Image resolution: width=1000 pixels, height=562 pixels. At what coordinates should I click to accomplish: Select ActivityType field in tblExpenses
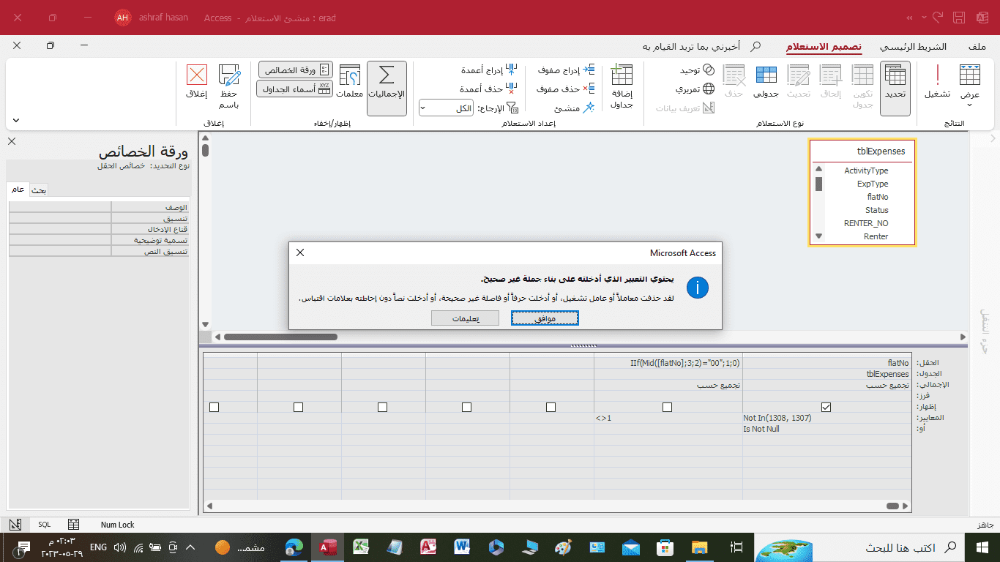[x=866, y=170]
